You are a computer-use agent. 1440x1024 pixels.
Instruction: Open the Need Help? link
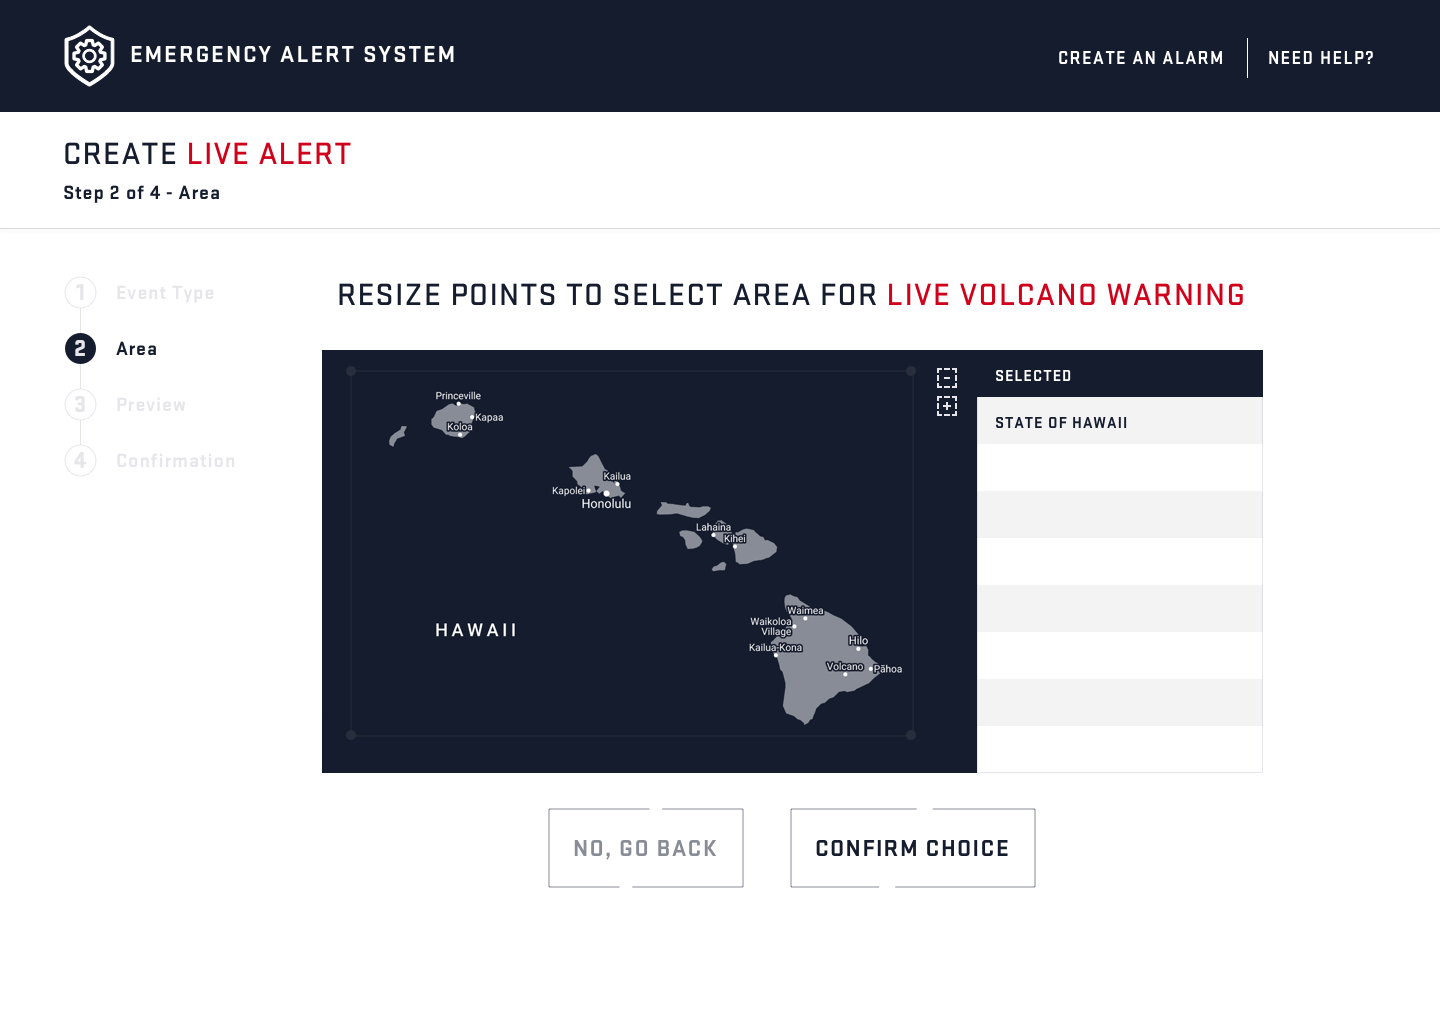coord(1321,58)
